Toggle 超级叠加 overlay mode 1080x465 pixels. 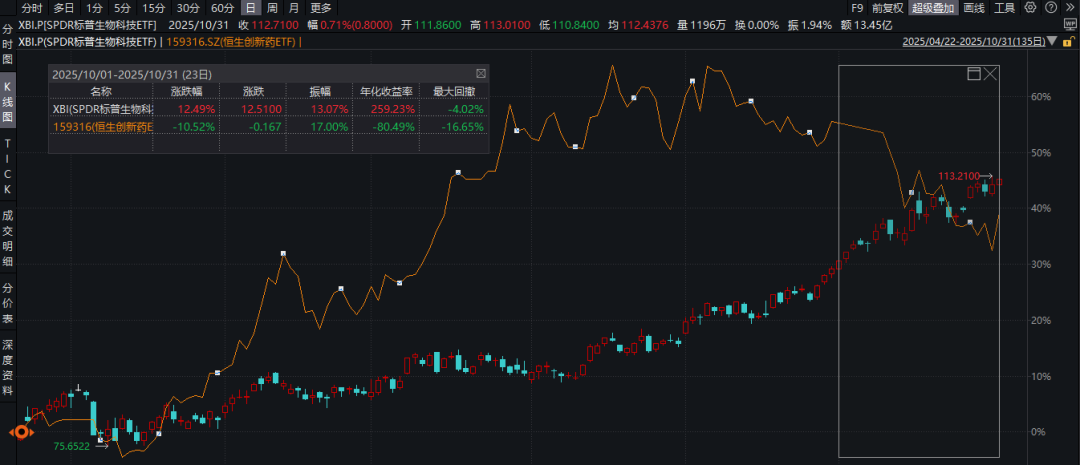(933, 8)
